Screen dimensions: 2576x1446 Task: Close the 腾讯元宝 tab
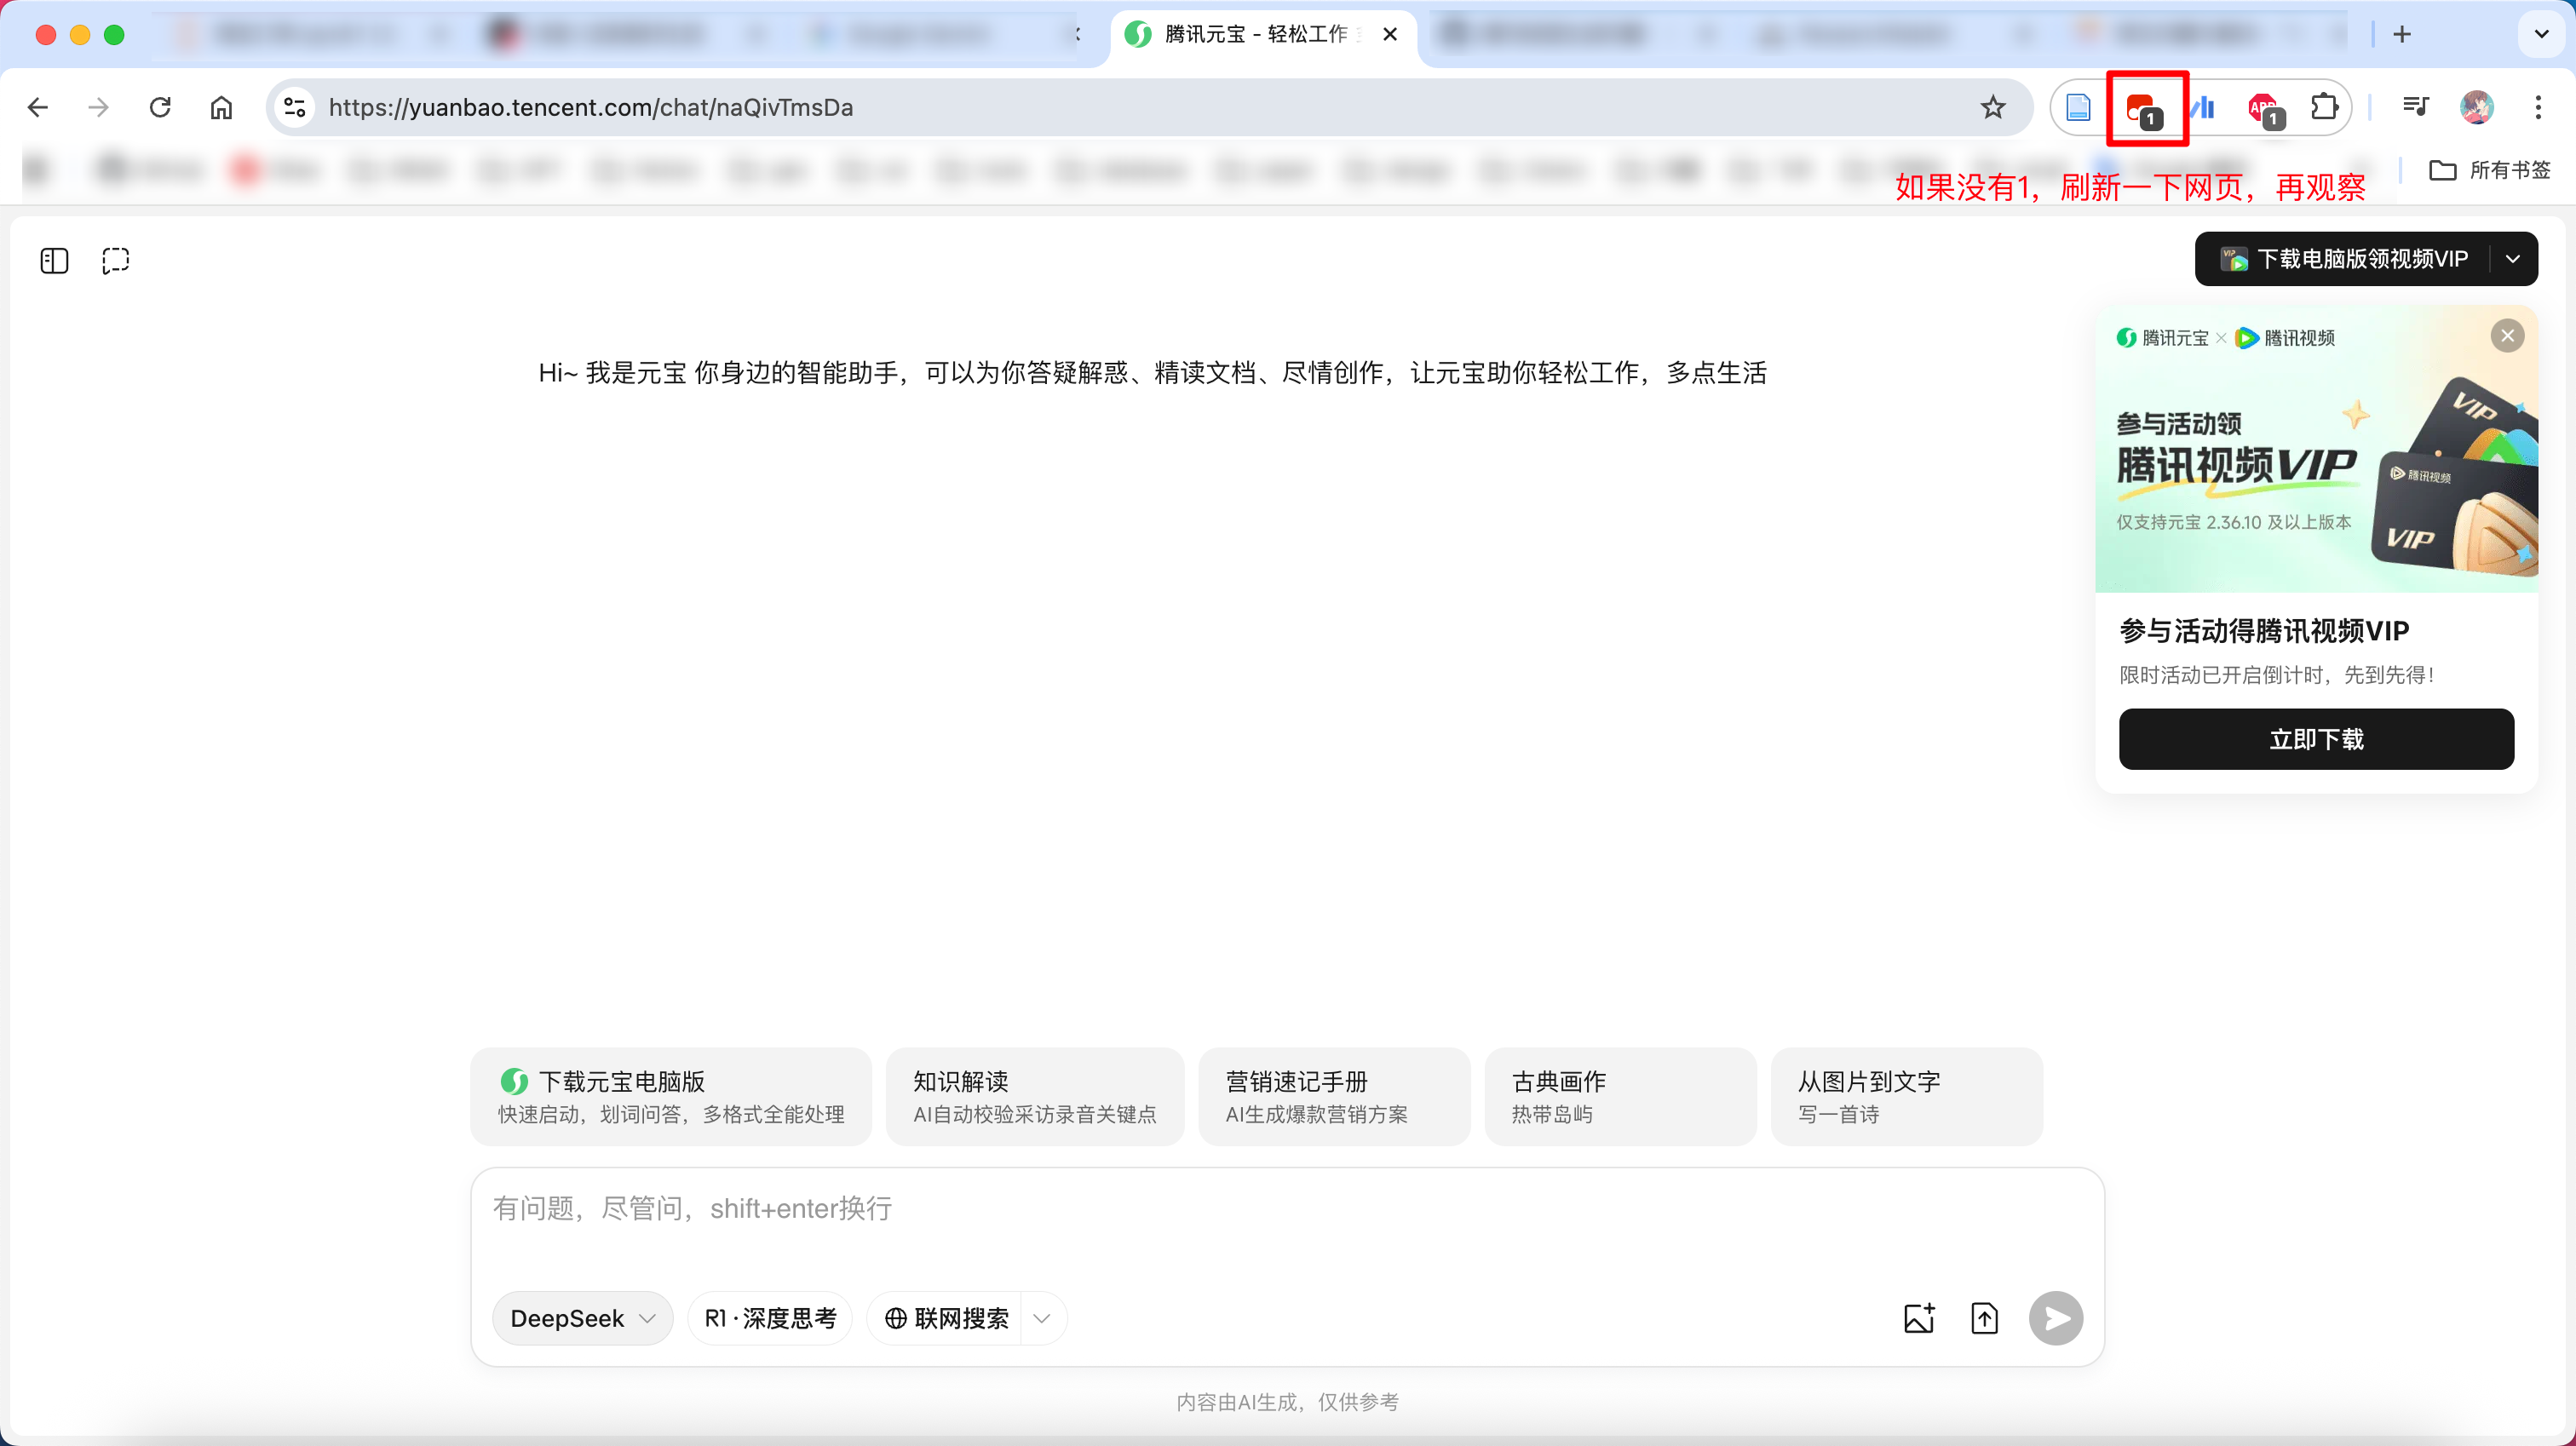[1390, 34]
